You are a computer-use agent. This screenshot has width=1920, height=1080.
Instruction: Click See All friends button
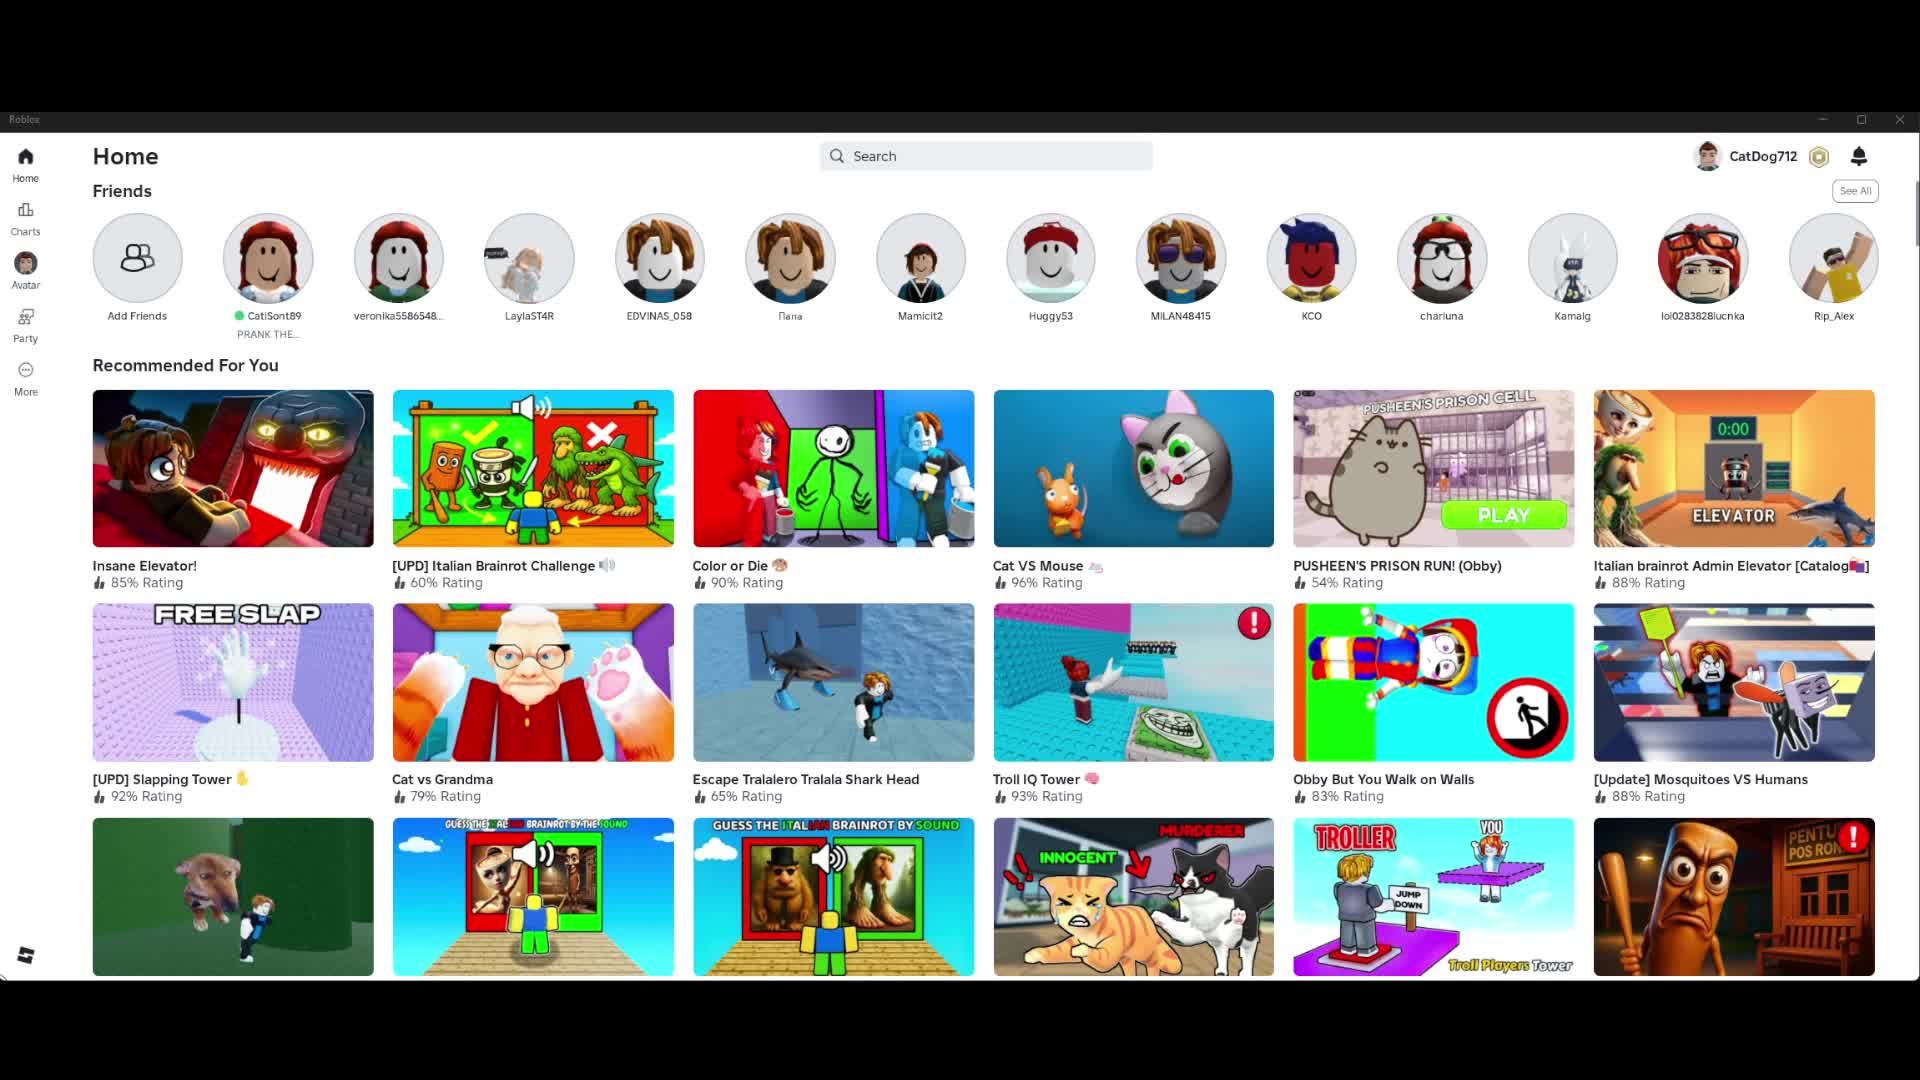coord(1855,191)
